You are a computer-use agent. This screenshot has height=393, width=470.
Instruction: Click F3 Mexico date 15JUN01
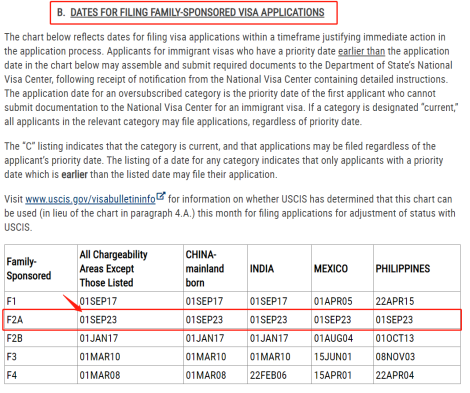333,357
